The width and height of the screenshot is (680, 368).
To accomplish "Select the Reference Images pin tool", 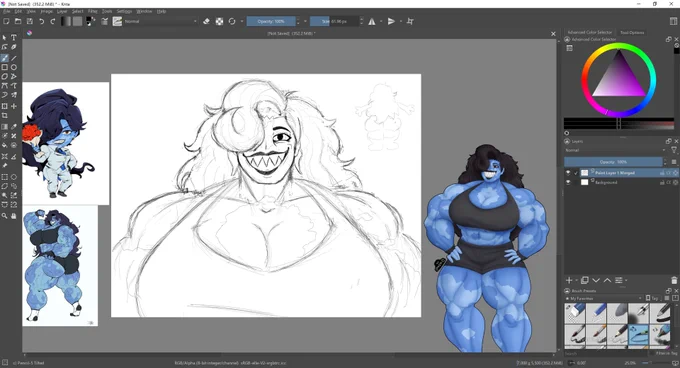I will pyautogui.click(x=4, y=166).
